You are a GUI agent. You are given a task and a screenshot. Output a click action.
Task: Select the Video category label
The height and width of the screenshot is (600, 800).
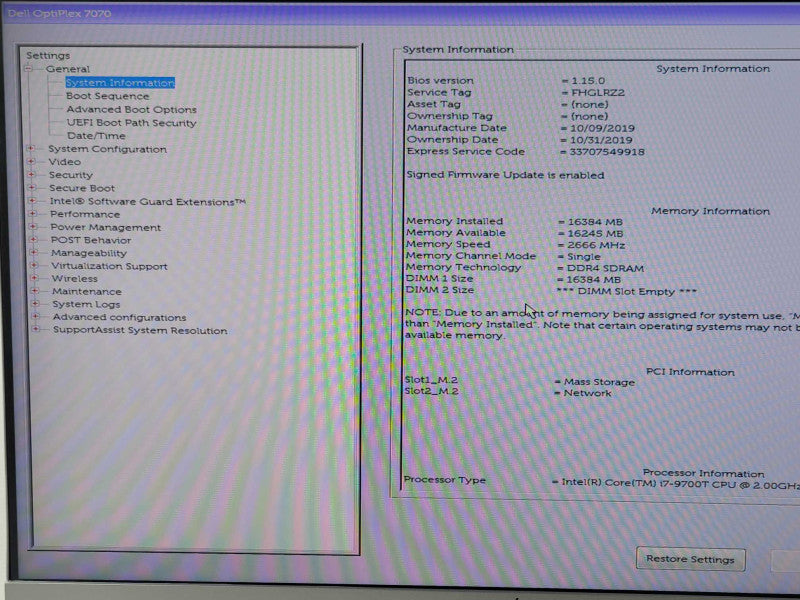point(64,162)
